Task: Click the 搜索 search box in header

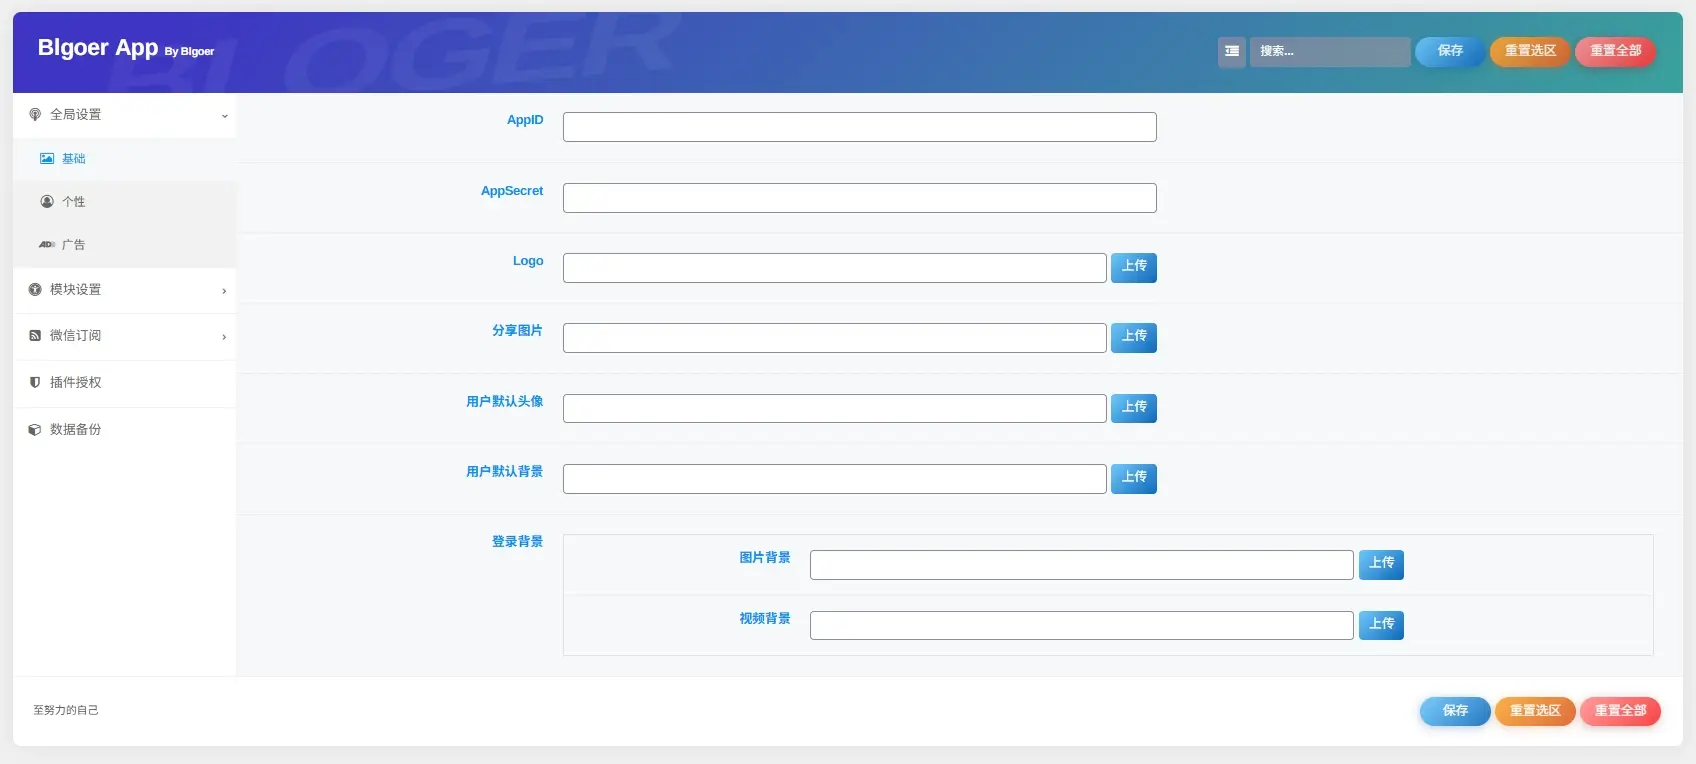Action: tap(1329, 51)
